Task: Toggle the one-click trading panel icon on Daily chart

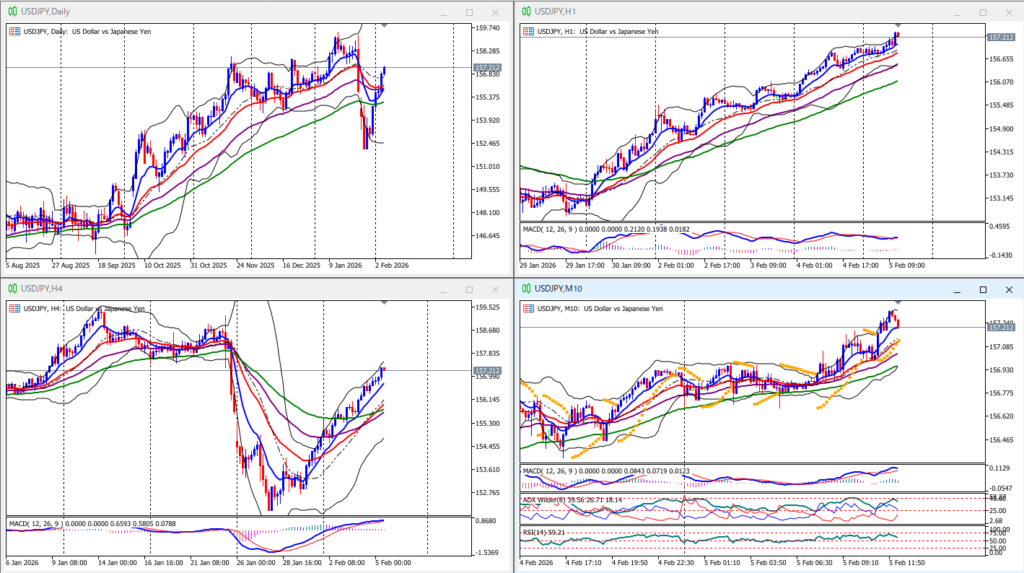Action: click(x=14, y=31)
